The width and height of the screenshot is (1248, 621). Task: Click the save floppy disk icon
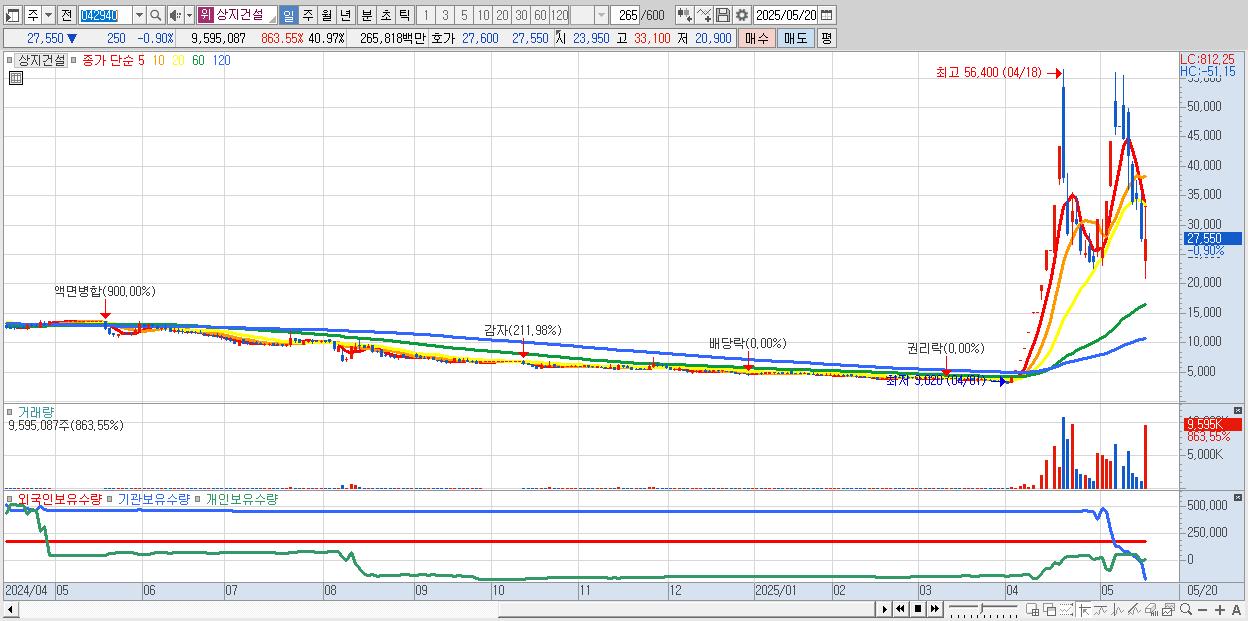click(x=722, y=15)
